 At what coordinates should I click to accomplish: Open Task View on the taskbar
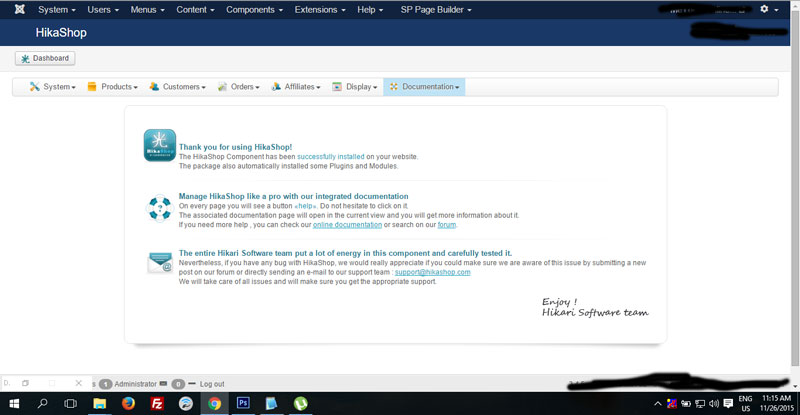click(70, 404)
